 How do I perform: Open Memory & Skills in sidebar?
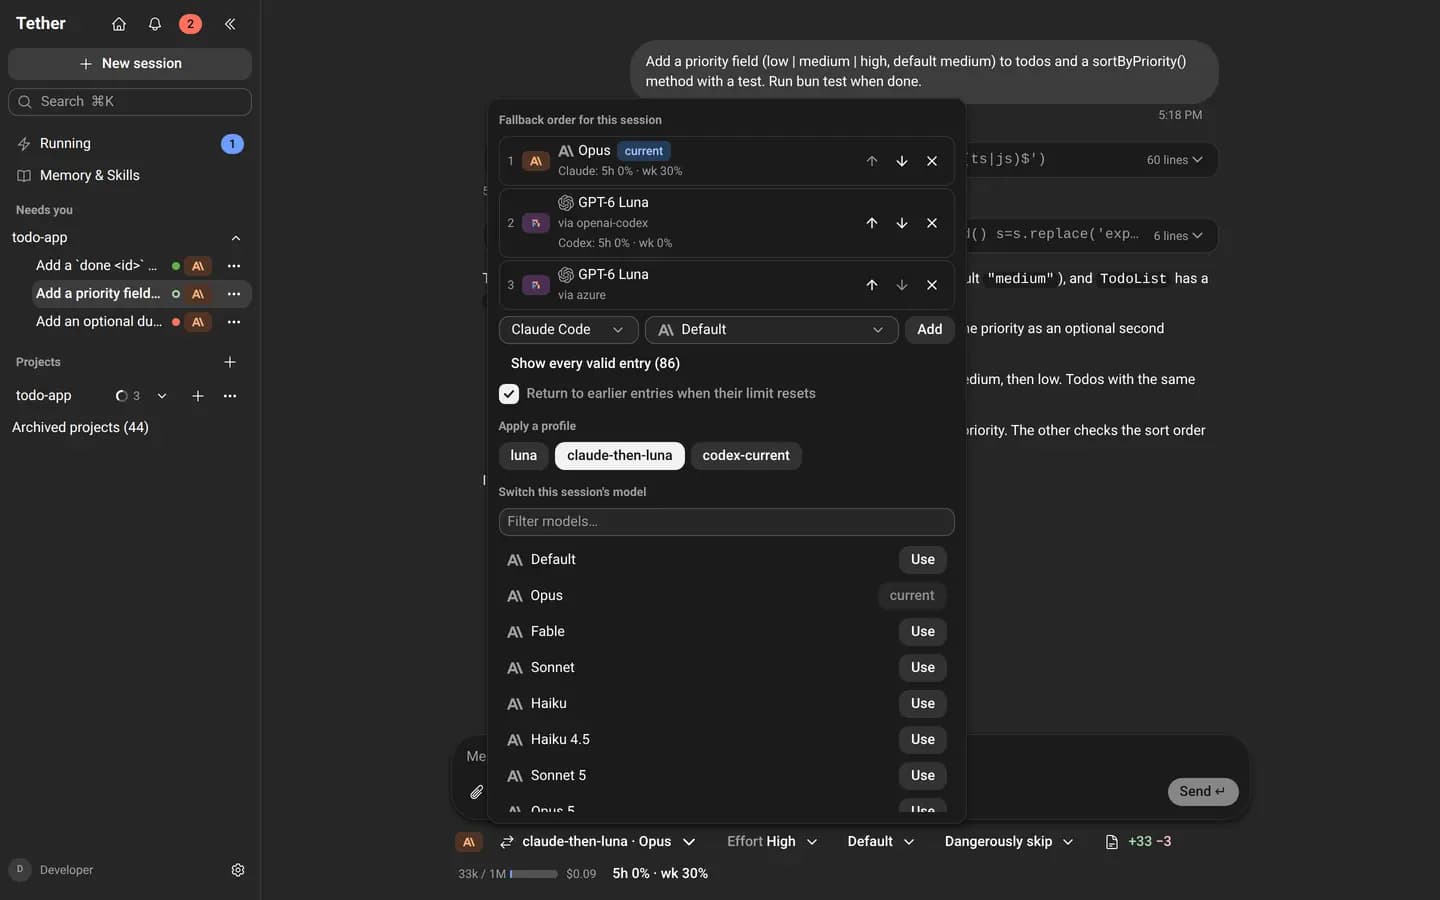tap(130, 176)
